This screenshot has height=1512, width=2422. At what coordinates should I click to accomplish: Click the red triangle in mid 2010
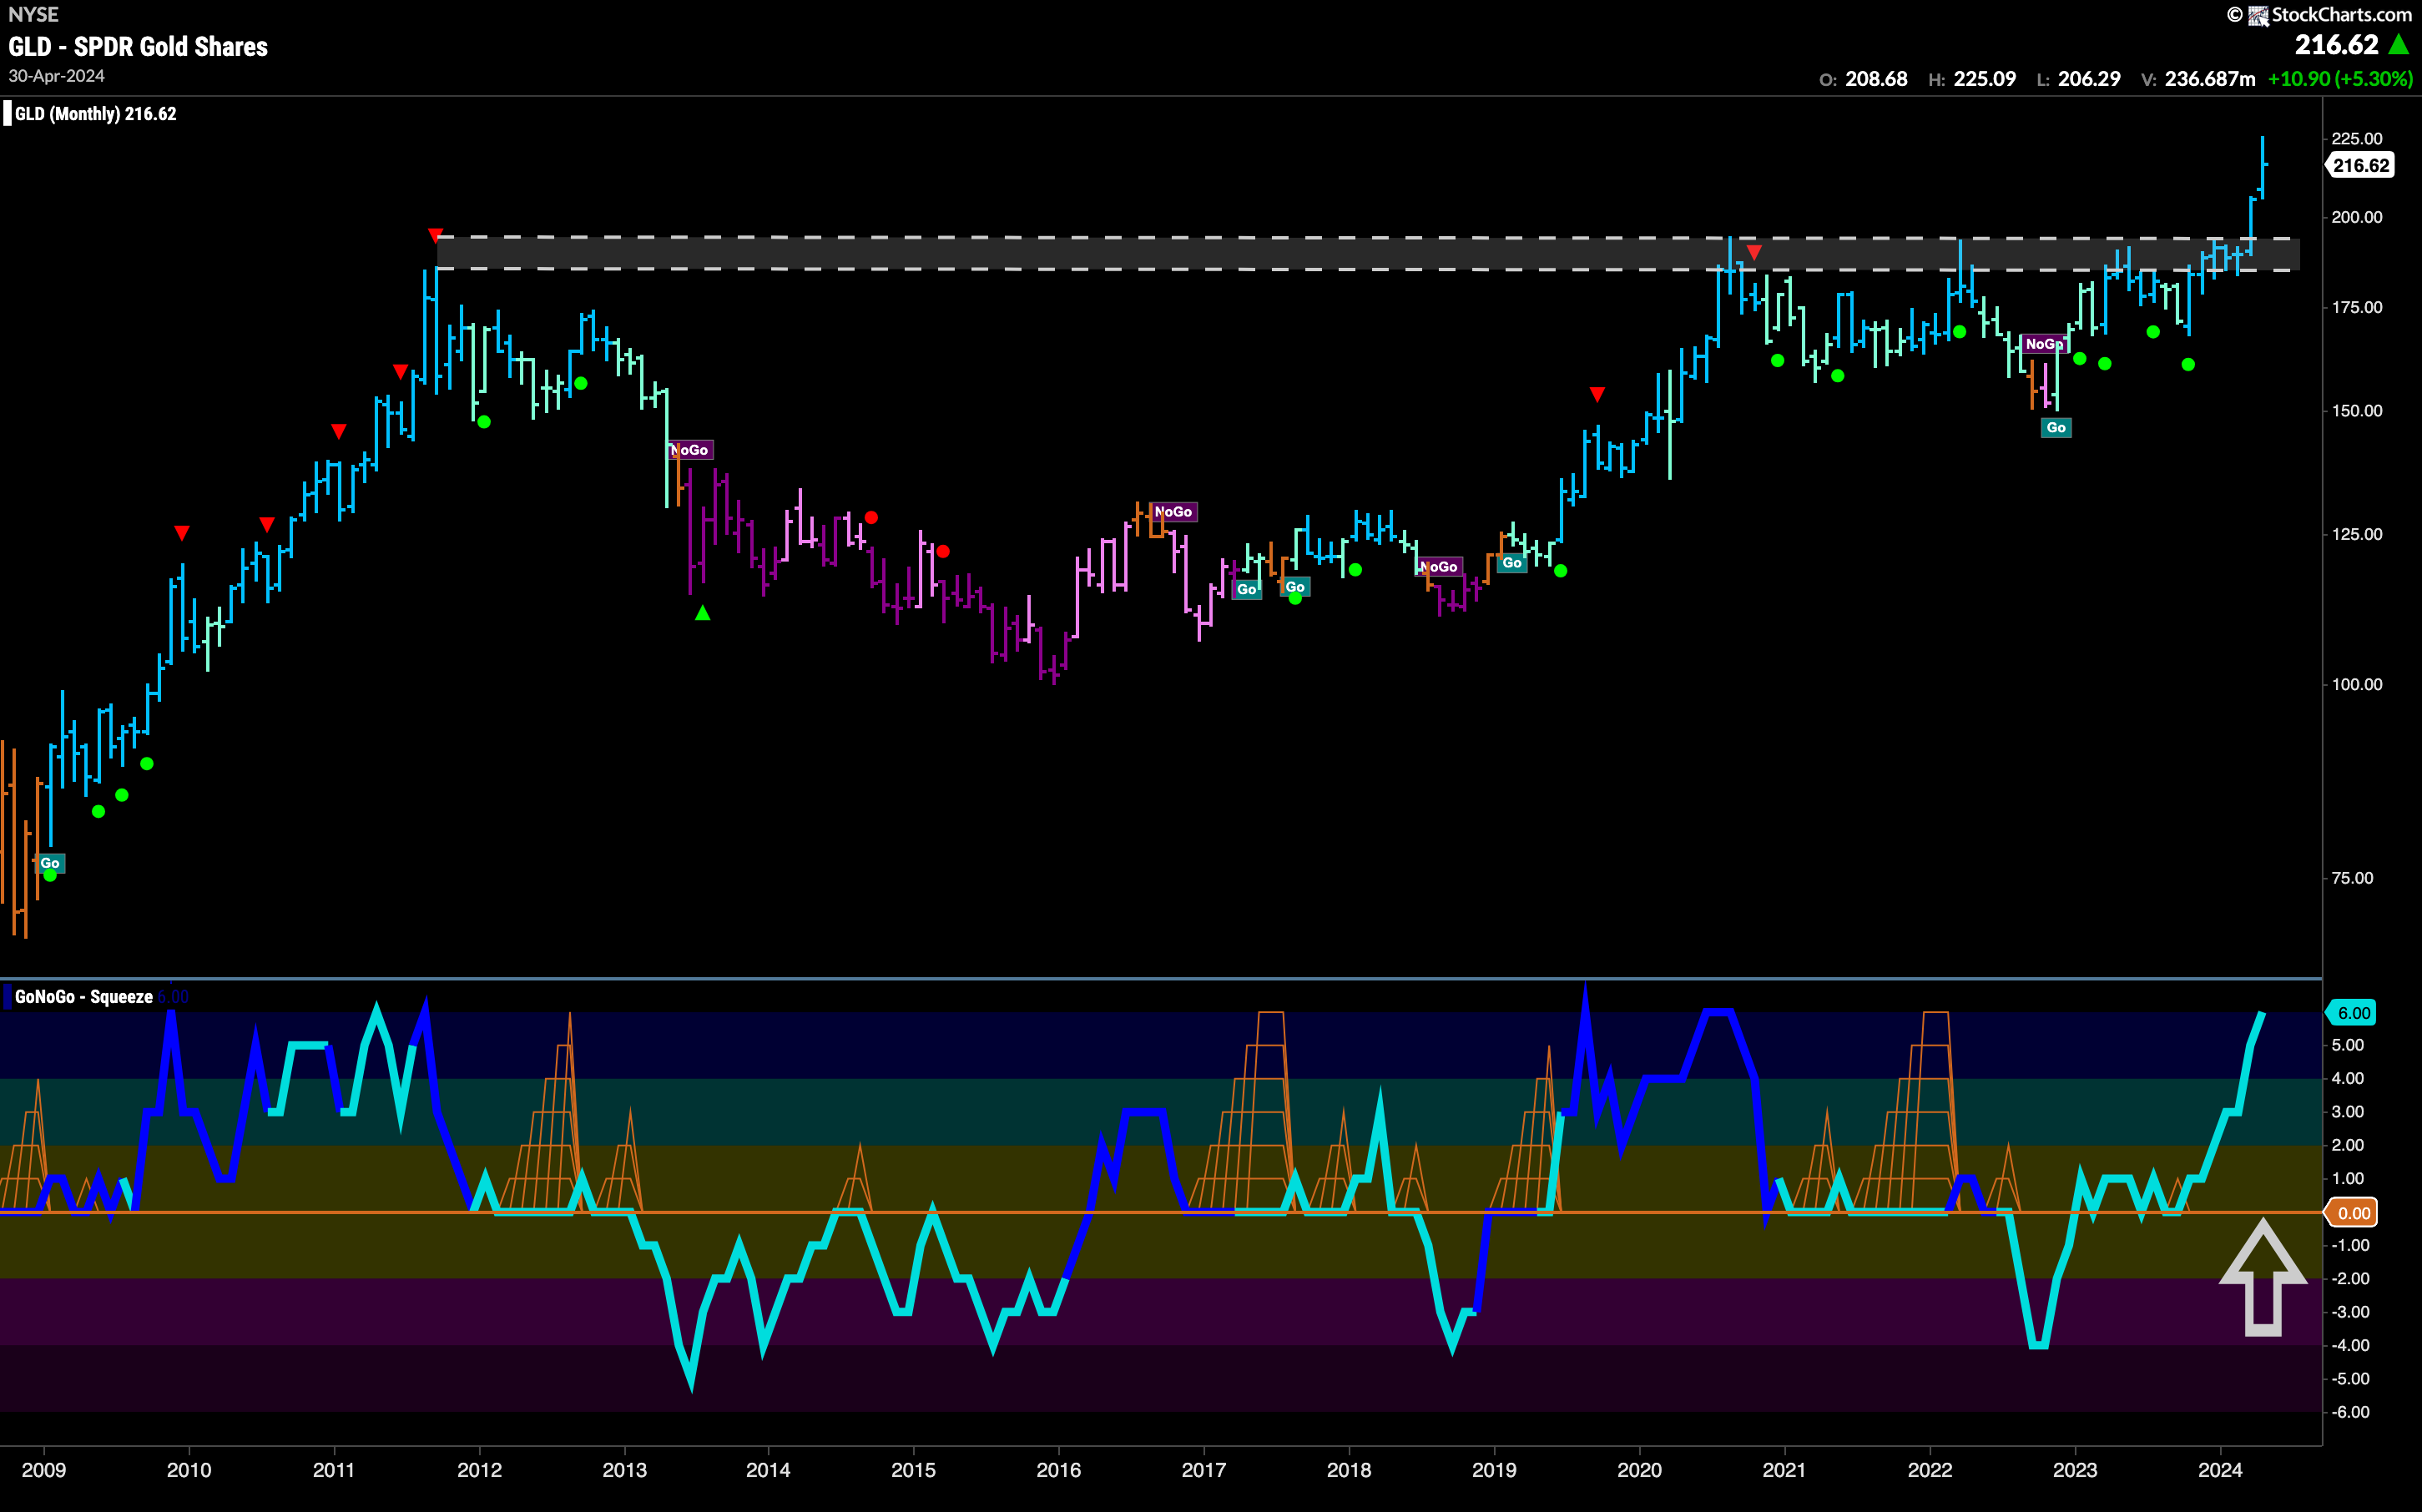pos(266,525)
